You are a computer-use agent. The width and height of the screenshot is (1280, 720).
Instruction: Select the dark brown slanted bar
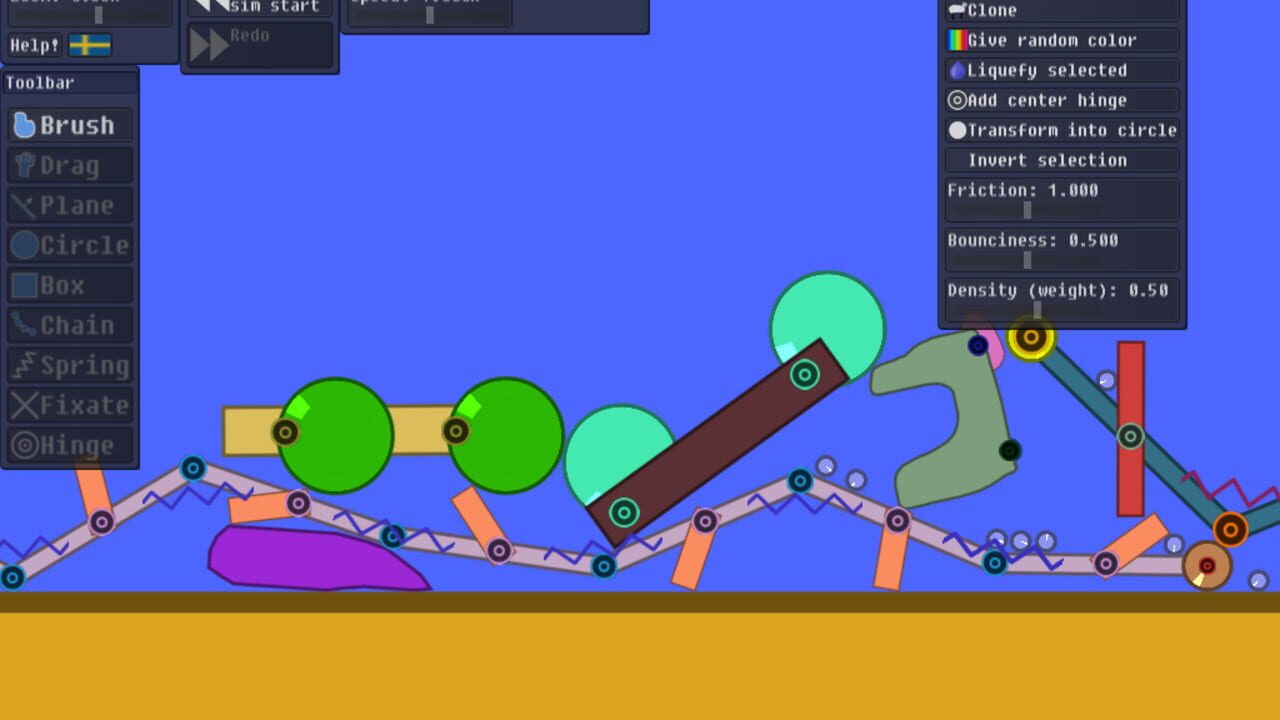(x=716, y=445)
